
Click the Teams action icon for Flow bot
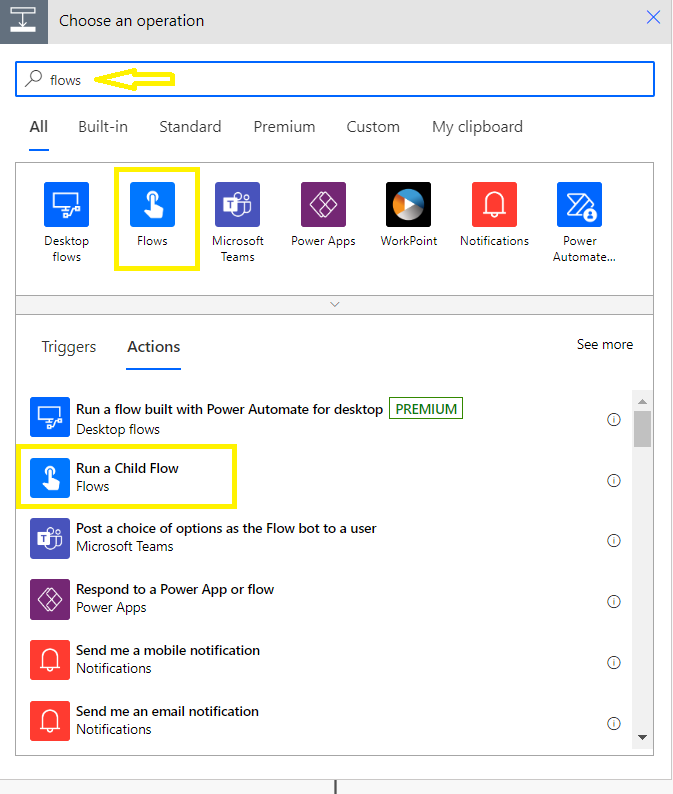coord(50,538)
